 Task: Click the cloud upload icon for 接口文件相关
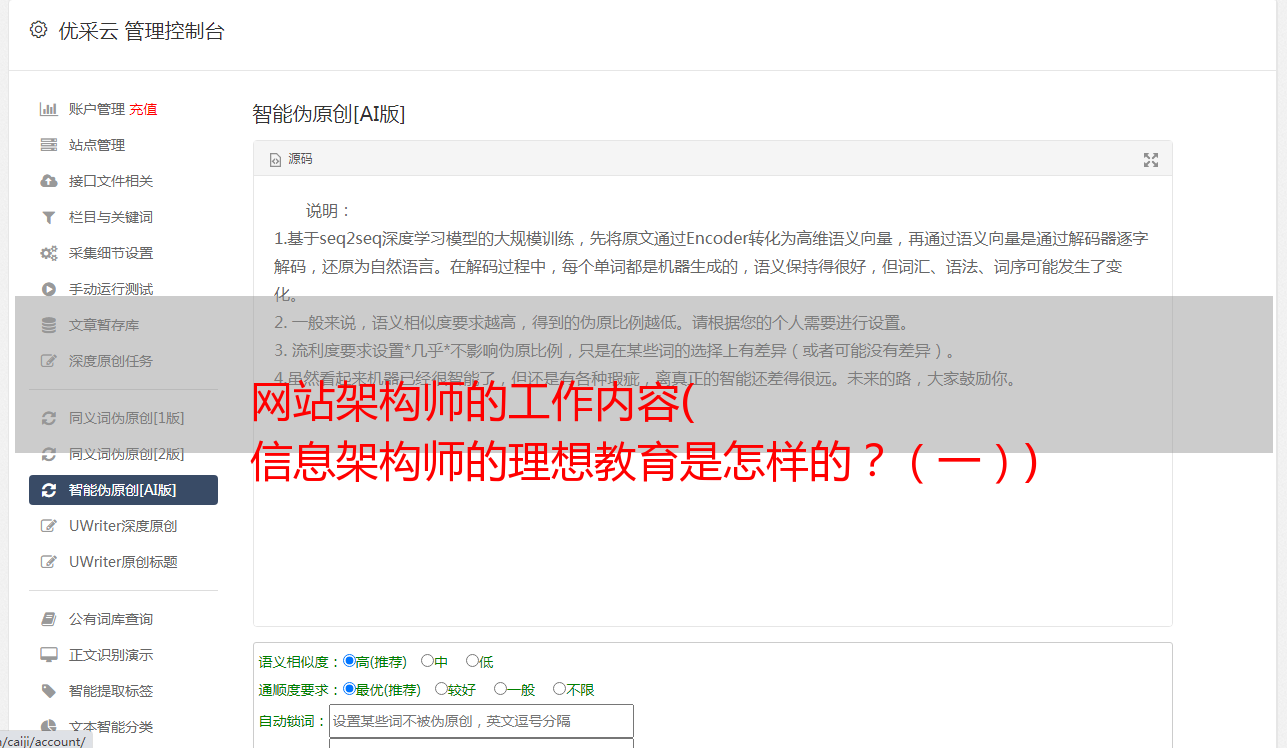pyautogui.click(x=48, y=181)
